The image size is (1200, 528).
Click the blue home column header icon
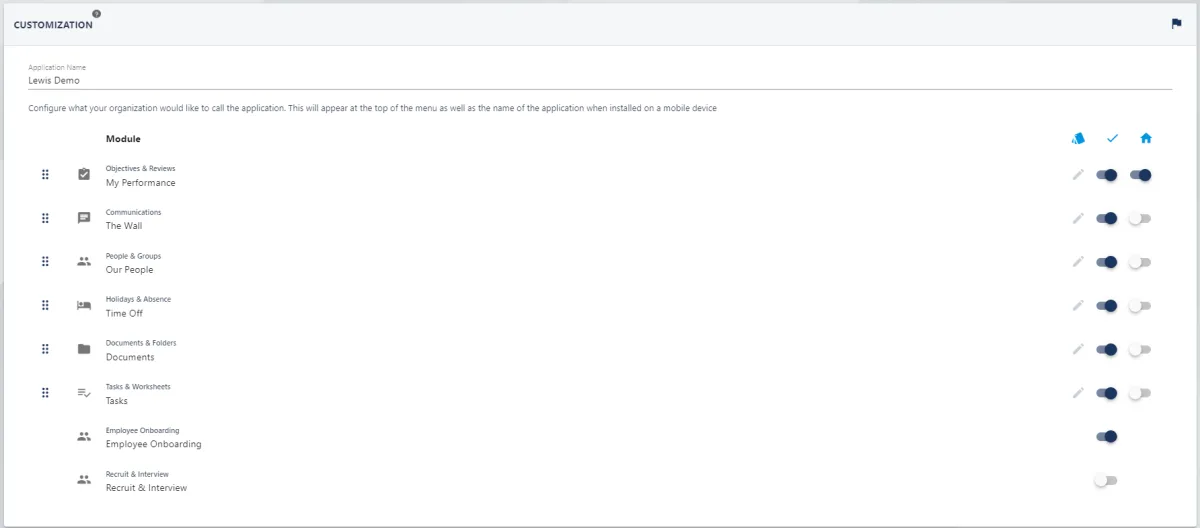1146,139
